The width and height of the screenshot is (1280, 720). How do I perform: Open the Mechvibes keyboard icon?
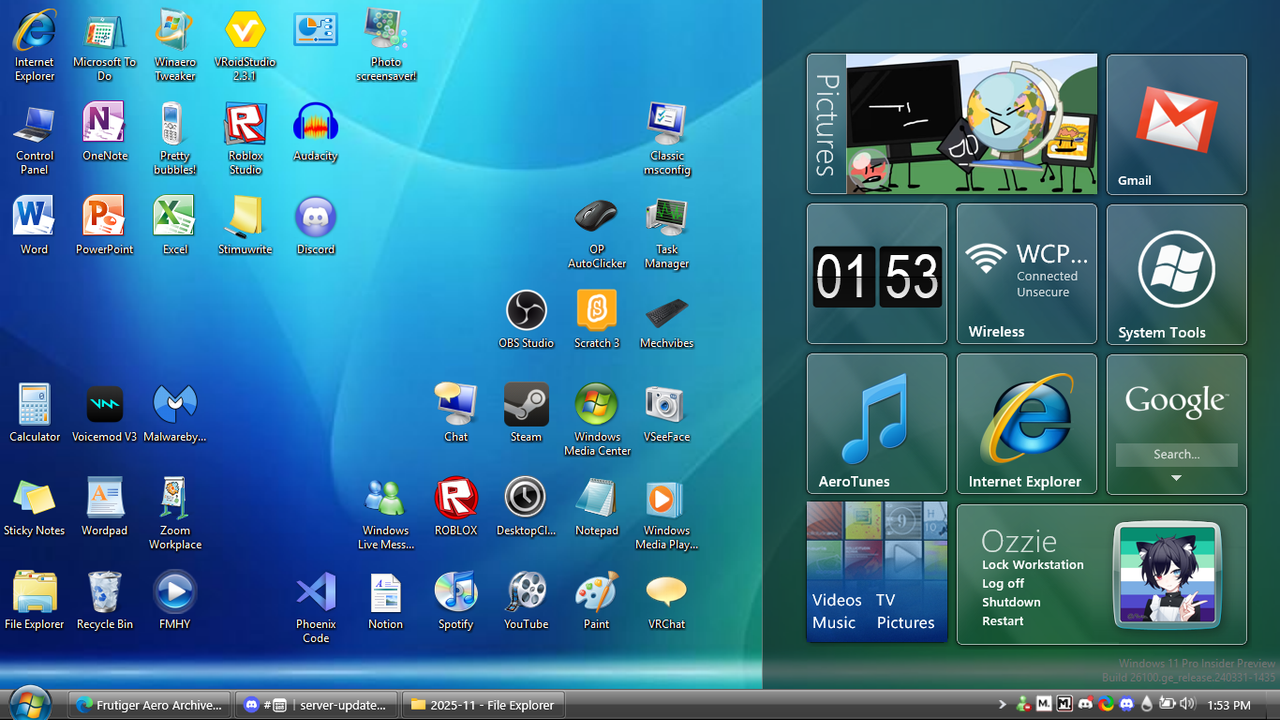pyautogui.click(x=667, y=319)
